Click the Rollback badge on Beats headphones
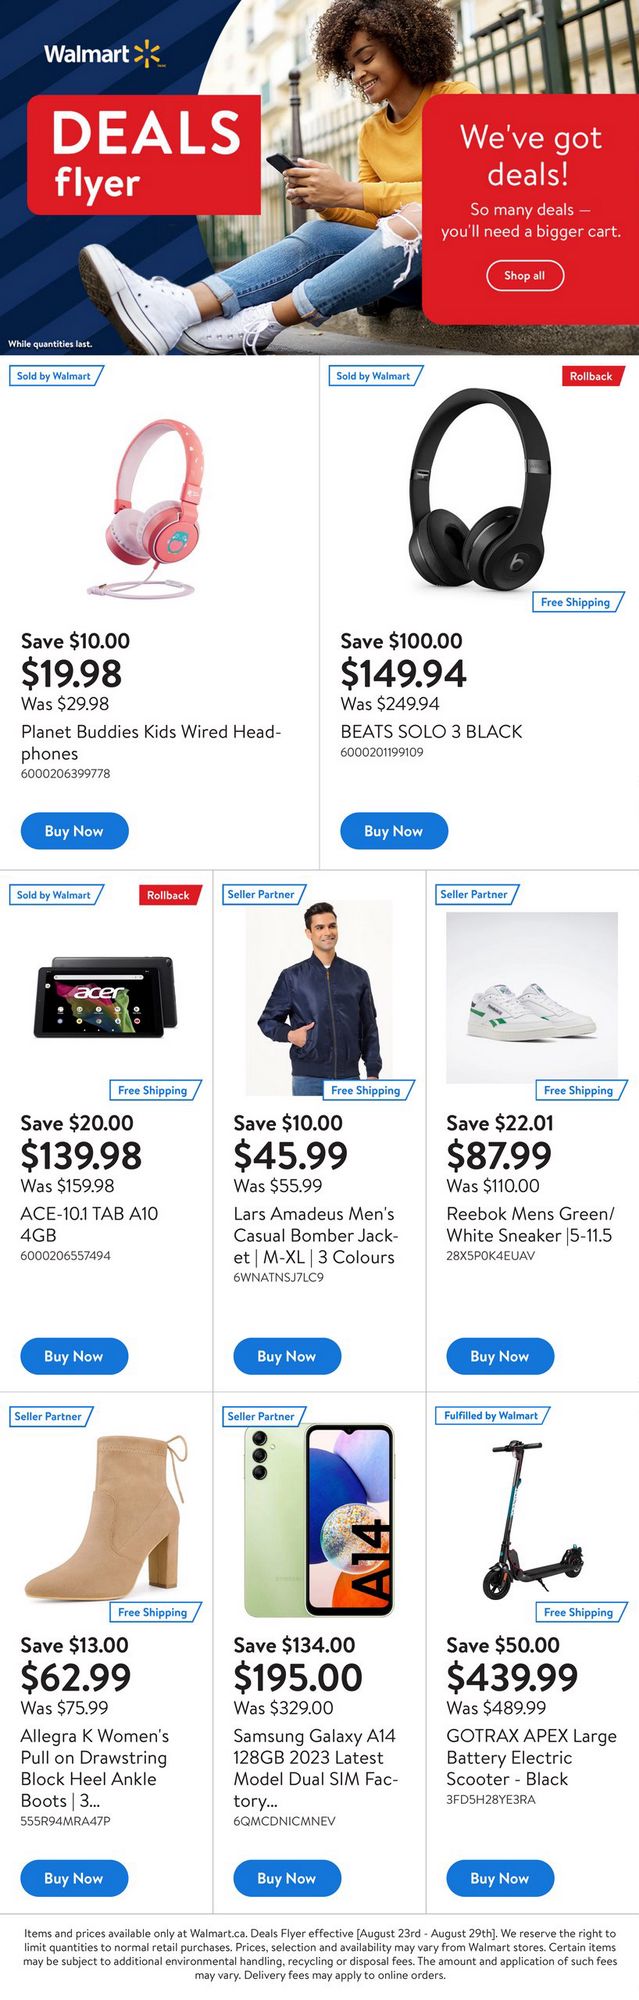Viewport: 639px width, 2000px height. 591,376
